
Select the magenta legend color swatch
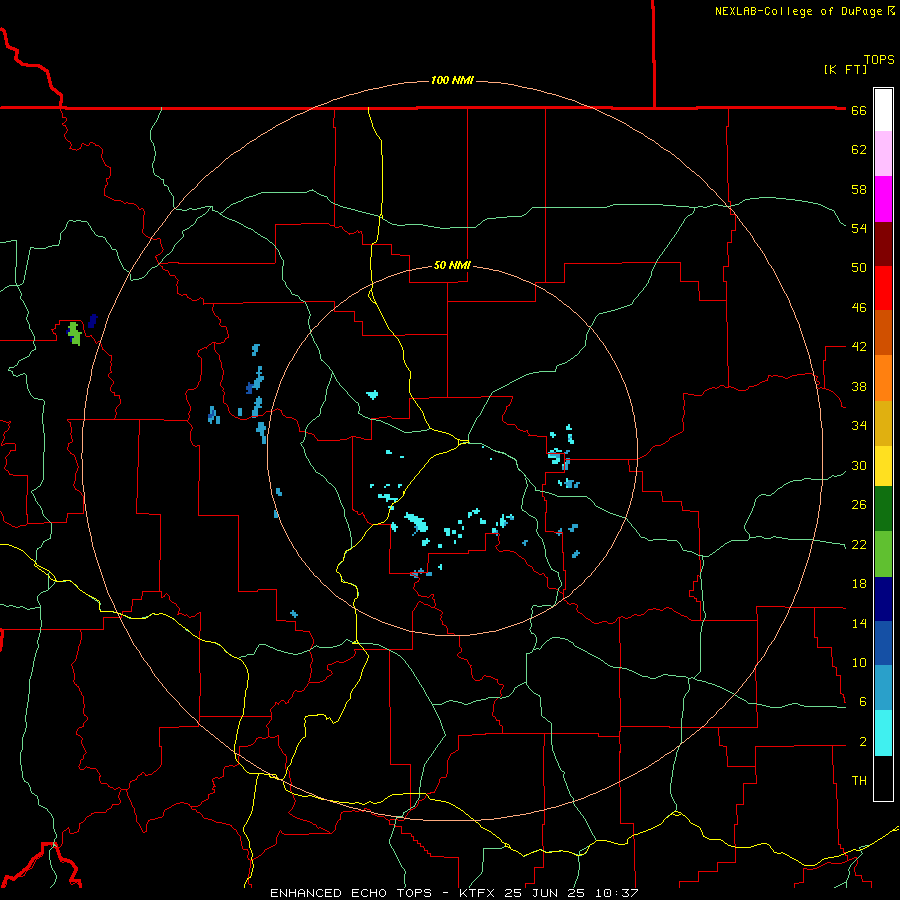[883, 199]
